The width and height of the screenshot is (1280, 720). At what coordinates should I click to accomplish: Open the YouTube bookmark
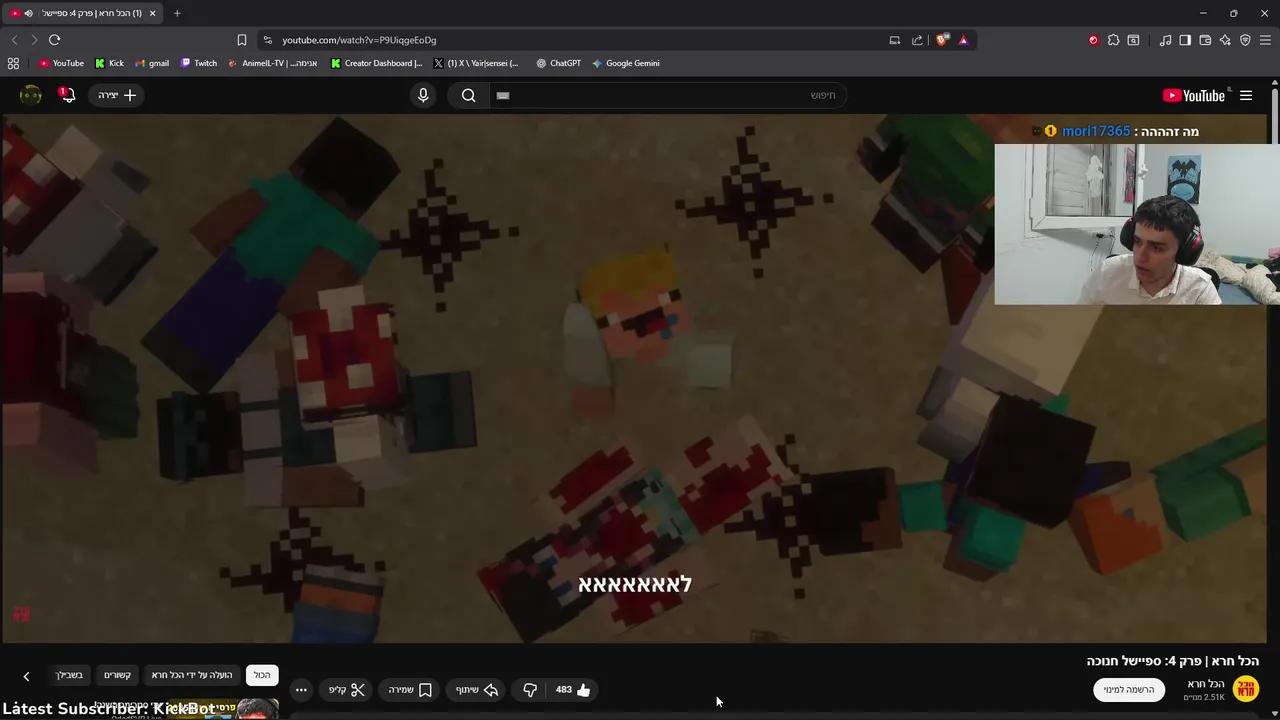[x=61, y=63]
